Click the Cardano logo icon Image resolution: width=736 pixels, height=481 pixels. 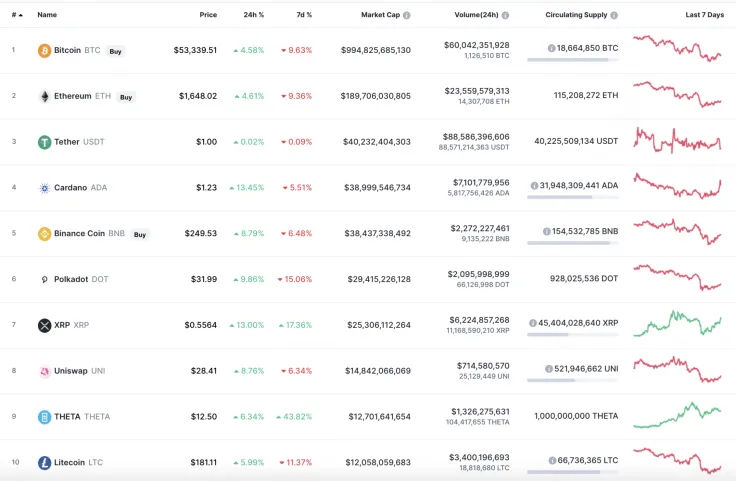coord(44,188)
